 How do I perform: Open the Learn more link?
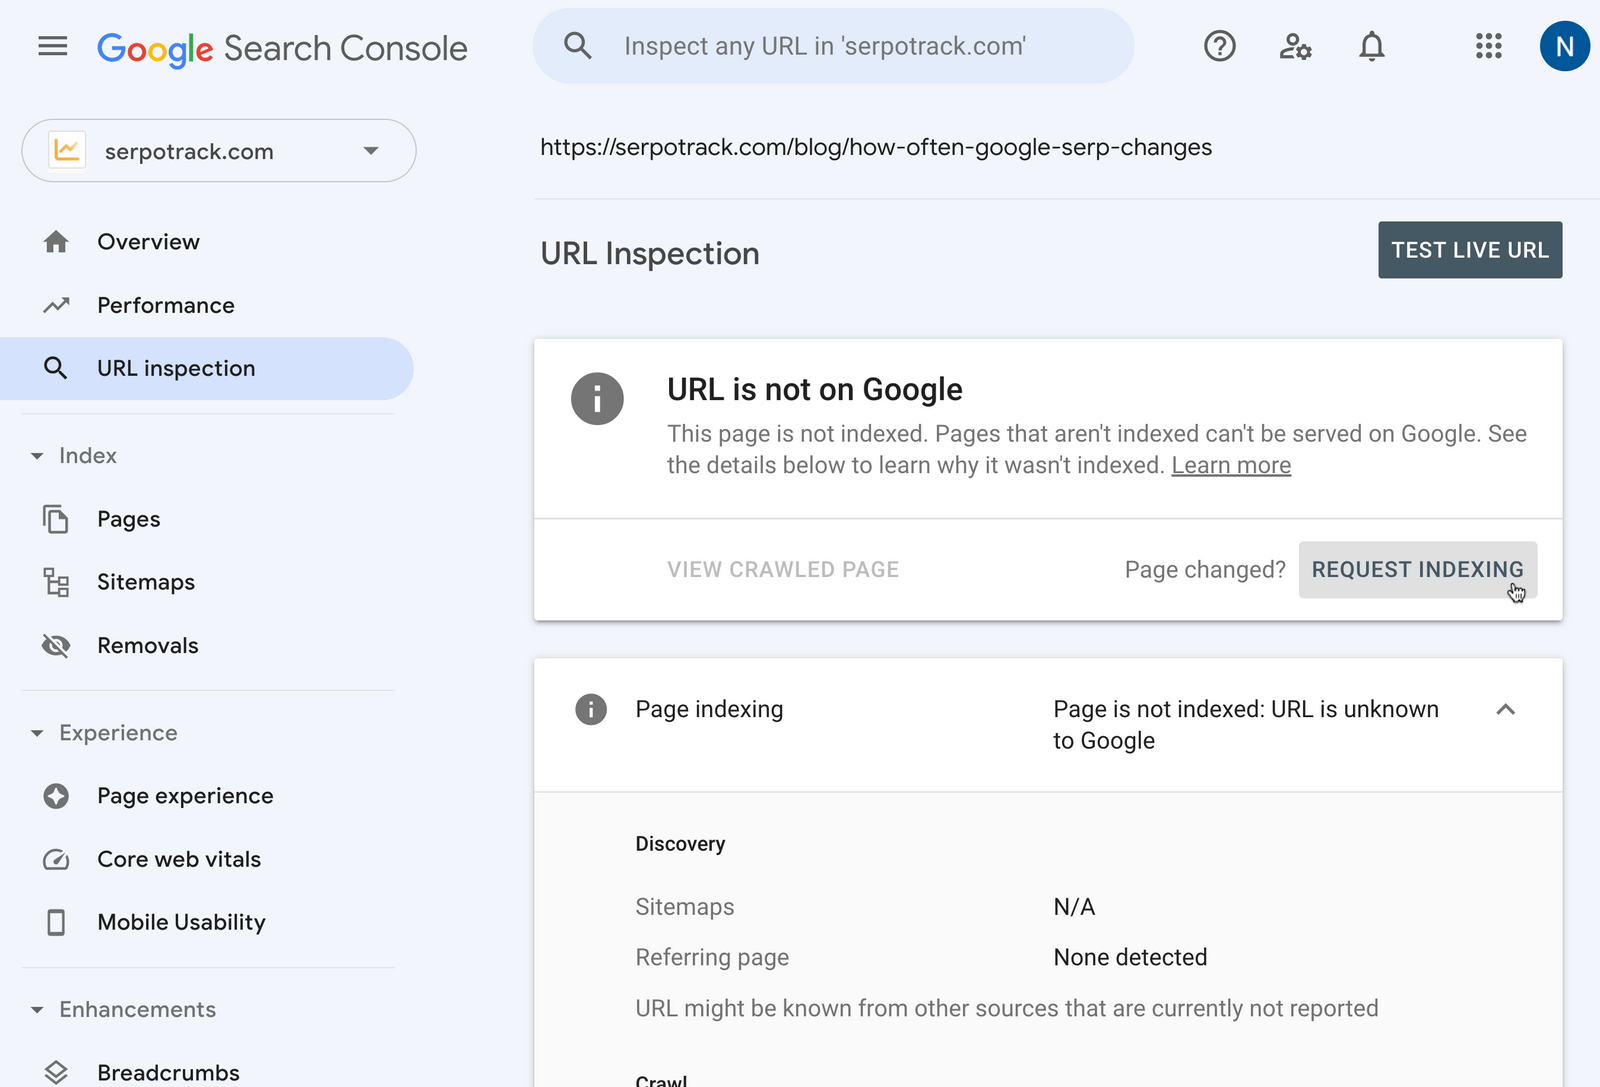click(x=1231, y=466)
